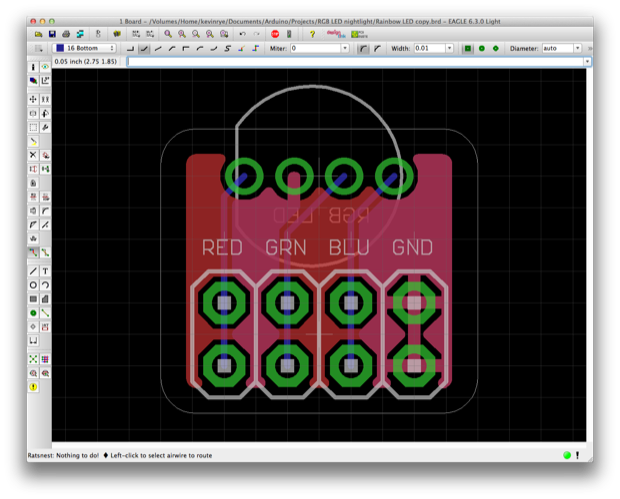620x499 pixels.
Task: Expand the toolbar overflow chevron
Action: coord(590,48)
